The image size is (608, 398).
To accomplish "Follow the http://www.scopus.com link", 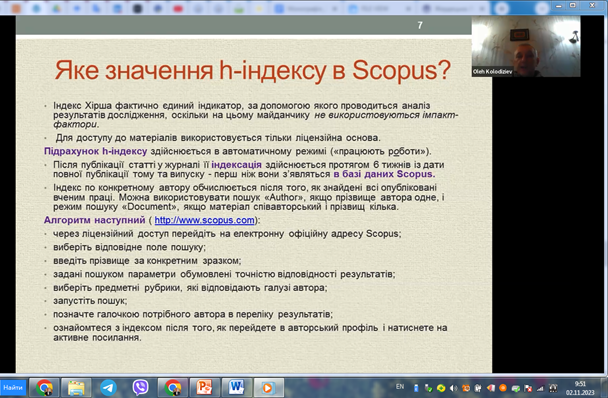I will (204, 220).
